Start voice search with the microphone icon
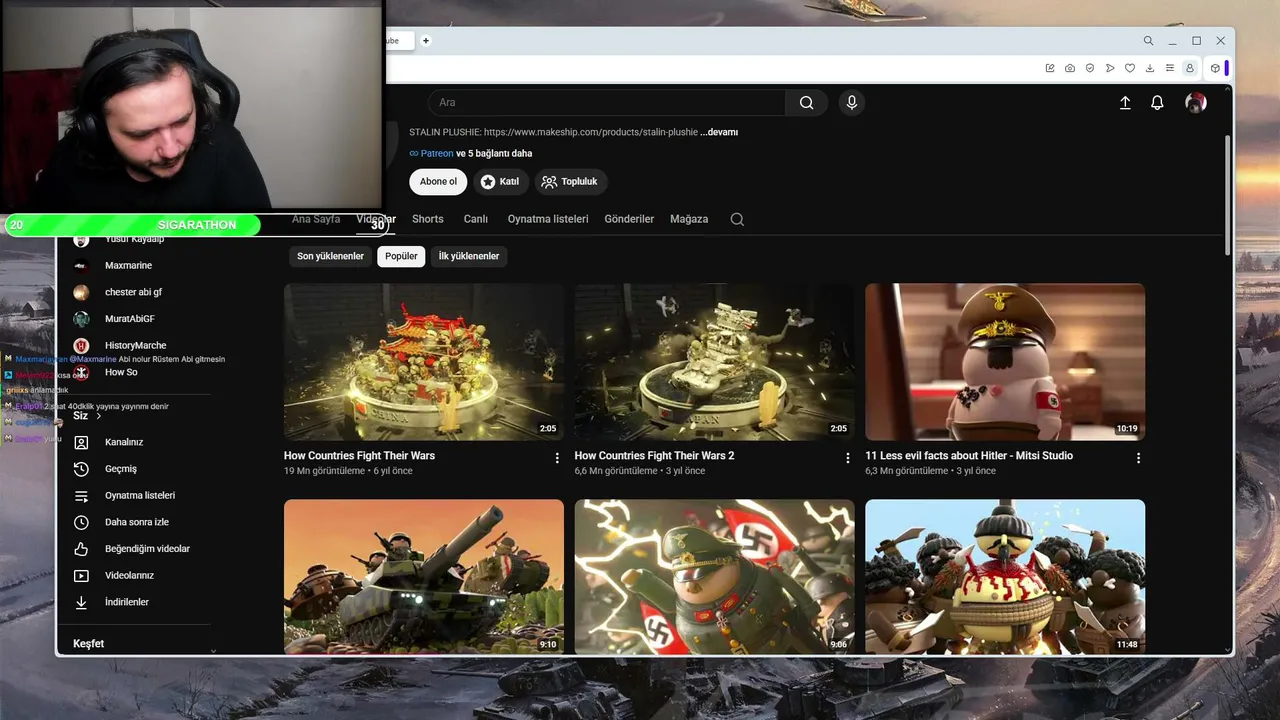Image resolution: width=1280 pixels, height=720 pixels. click(852, 102)
